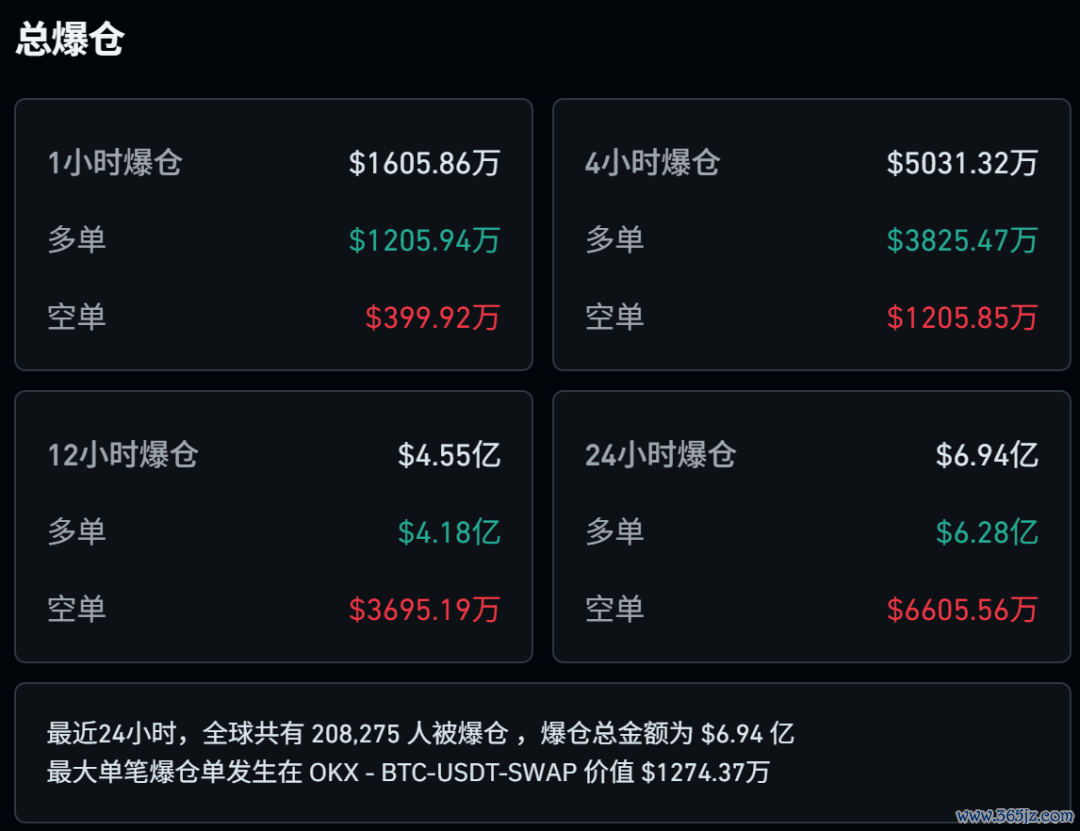Select the 24小时爆仓 card title
Viewport: 1080px width, 831px height.
coord(660,455)
